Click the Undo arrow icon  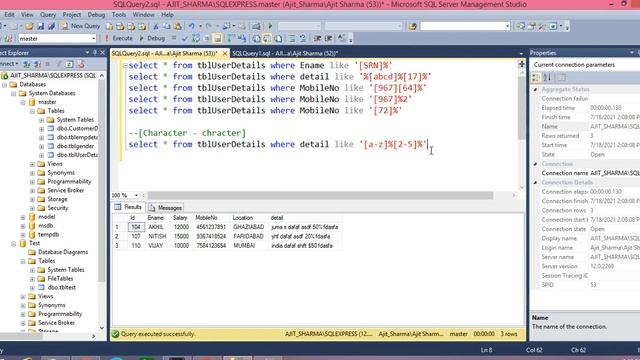[191, 26]
